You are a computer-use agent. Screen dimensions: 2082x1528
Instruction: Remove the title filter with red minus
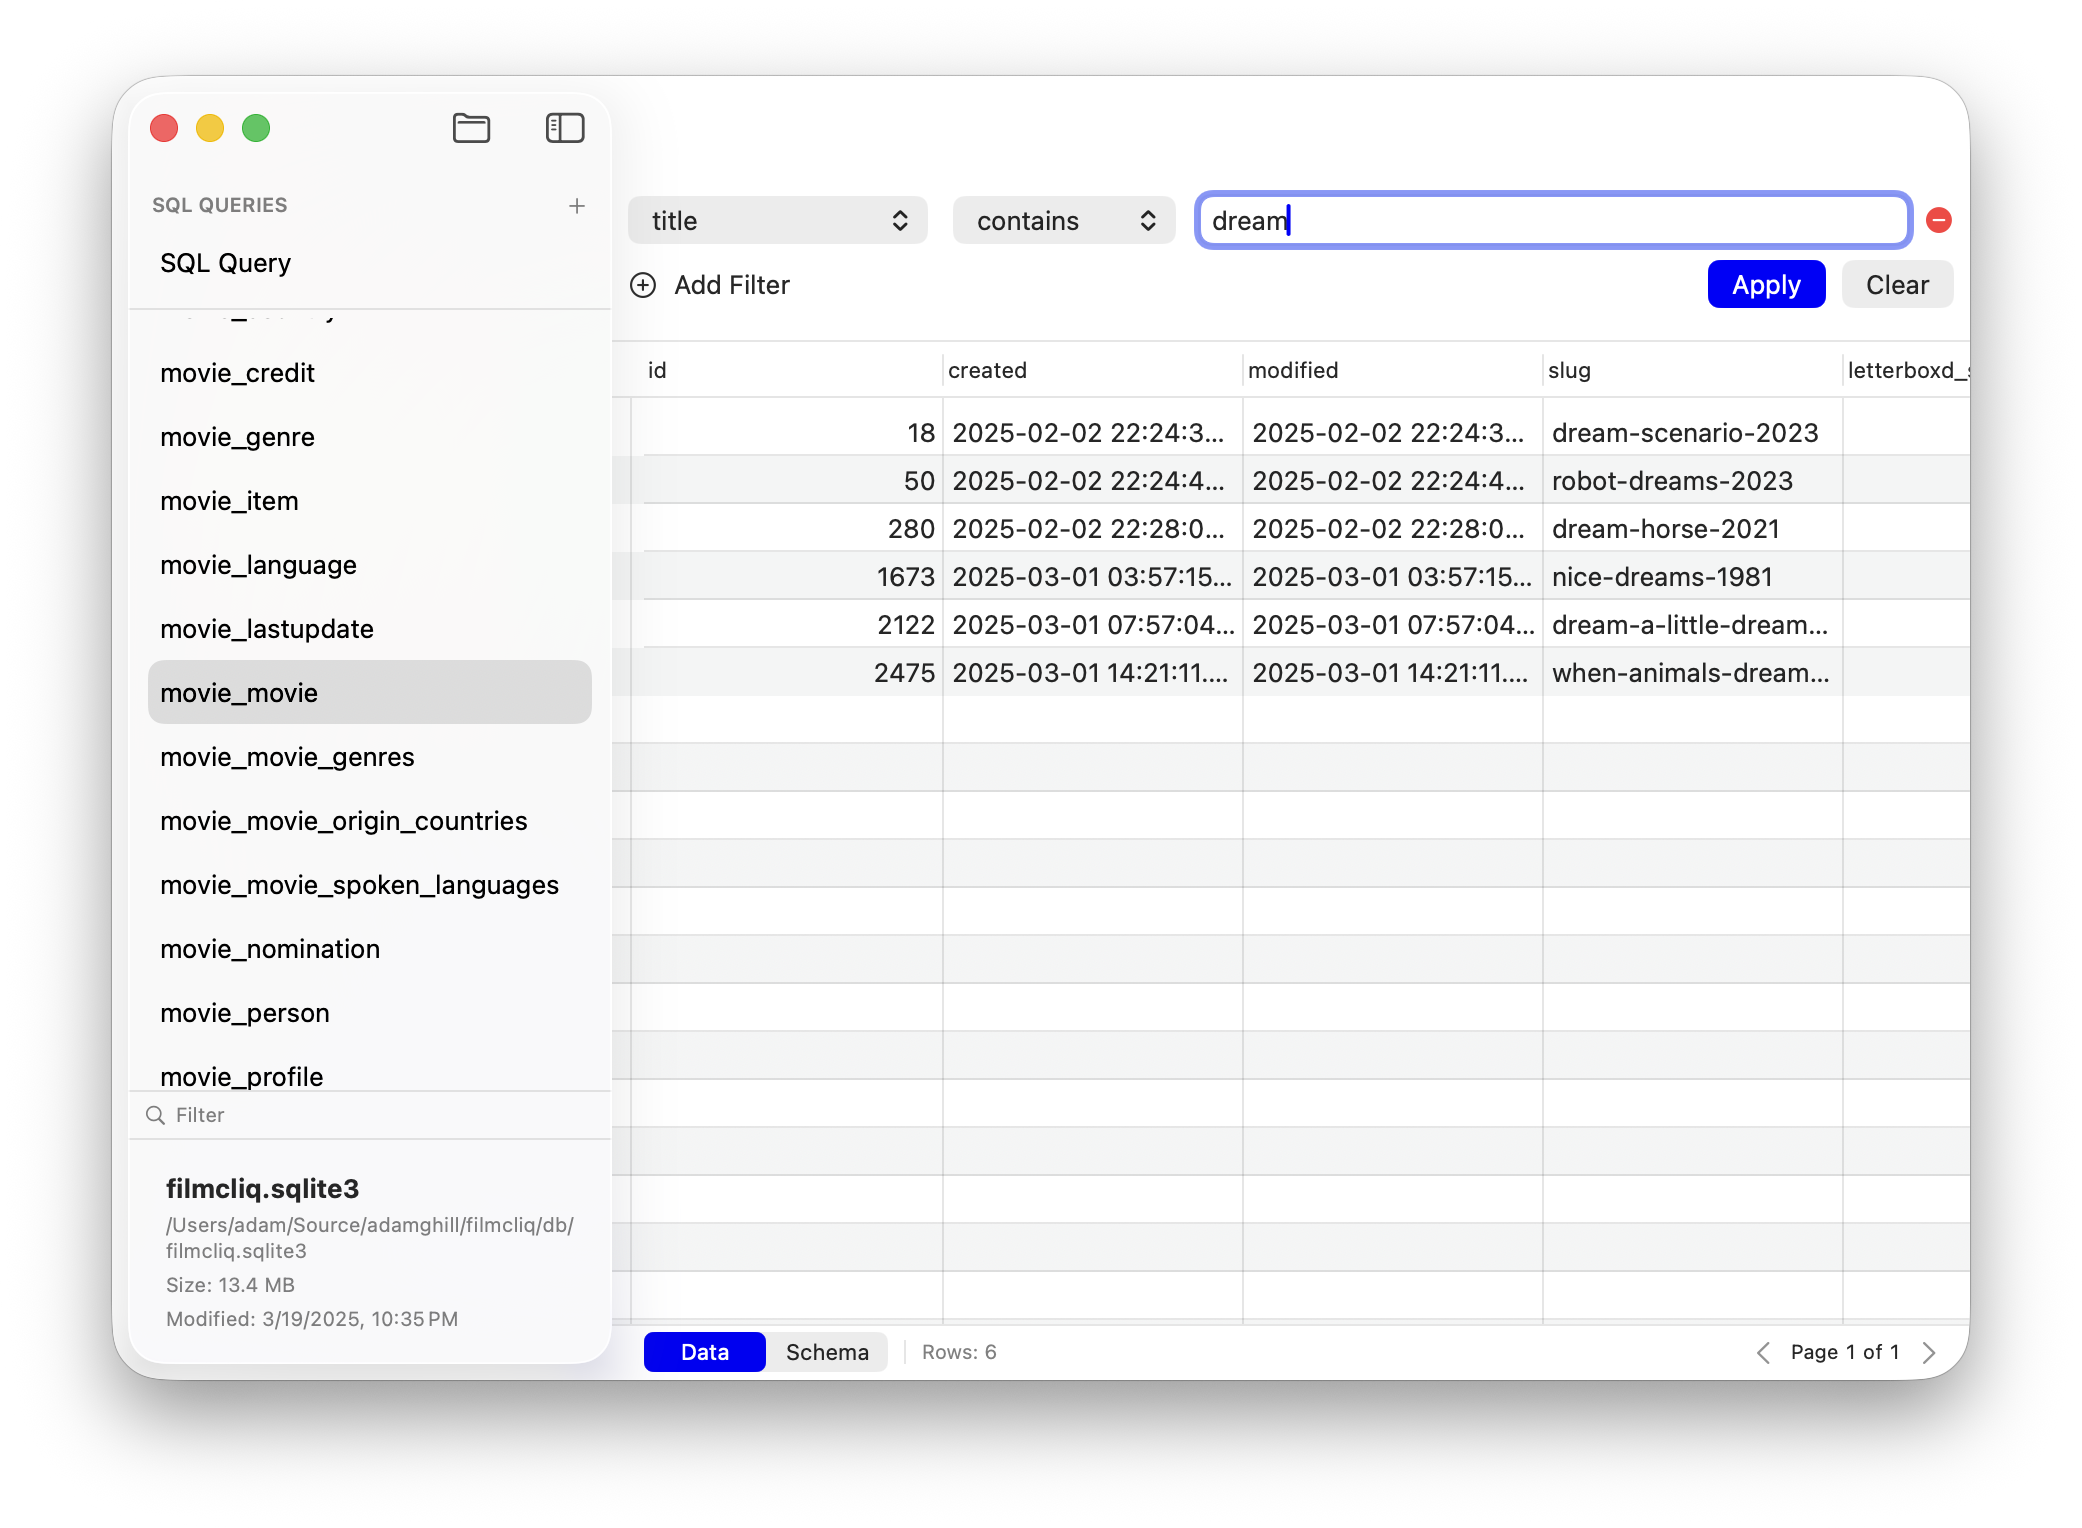tap(1939, 220)
